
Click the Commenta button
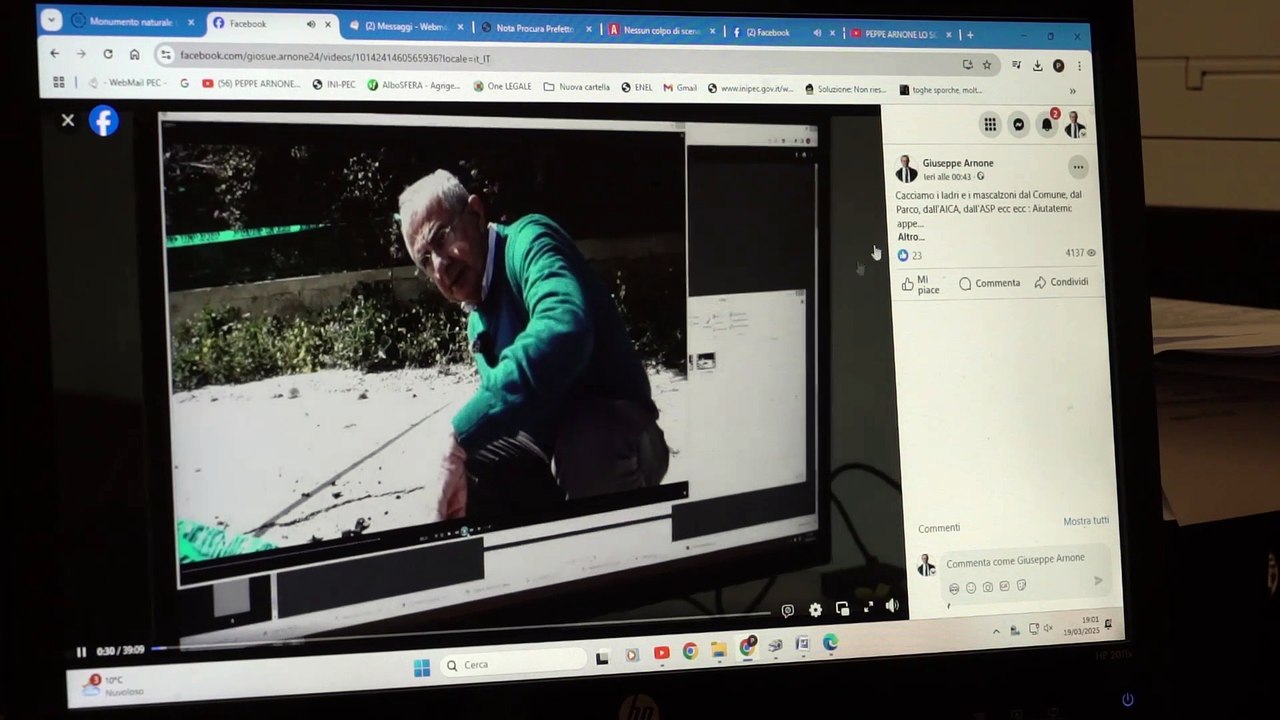[x=990, y=284]
